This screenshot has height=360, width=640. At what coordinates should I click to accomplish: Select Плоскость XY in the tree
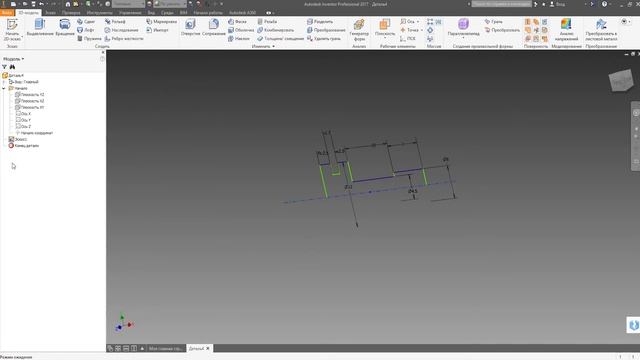29,107
